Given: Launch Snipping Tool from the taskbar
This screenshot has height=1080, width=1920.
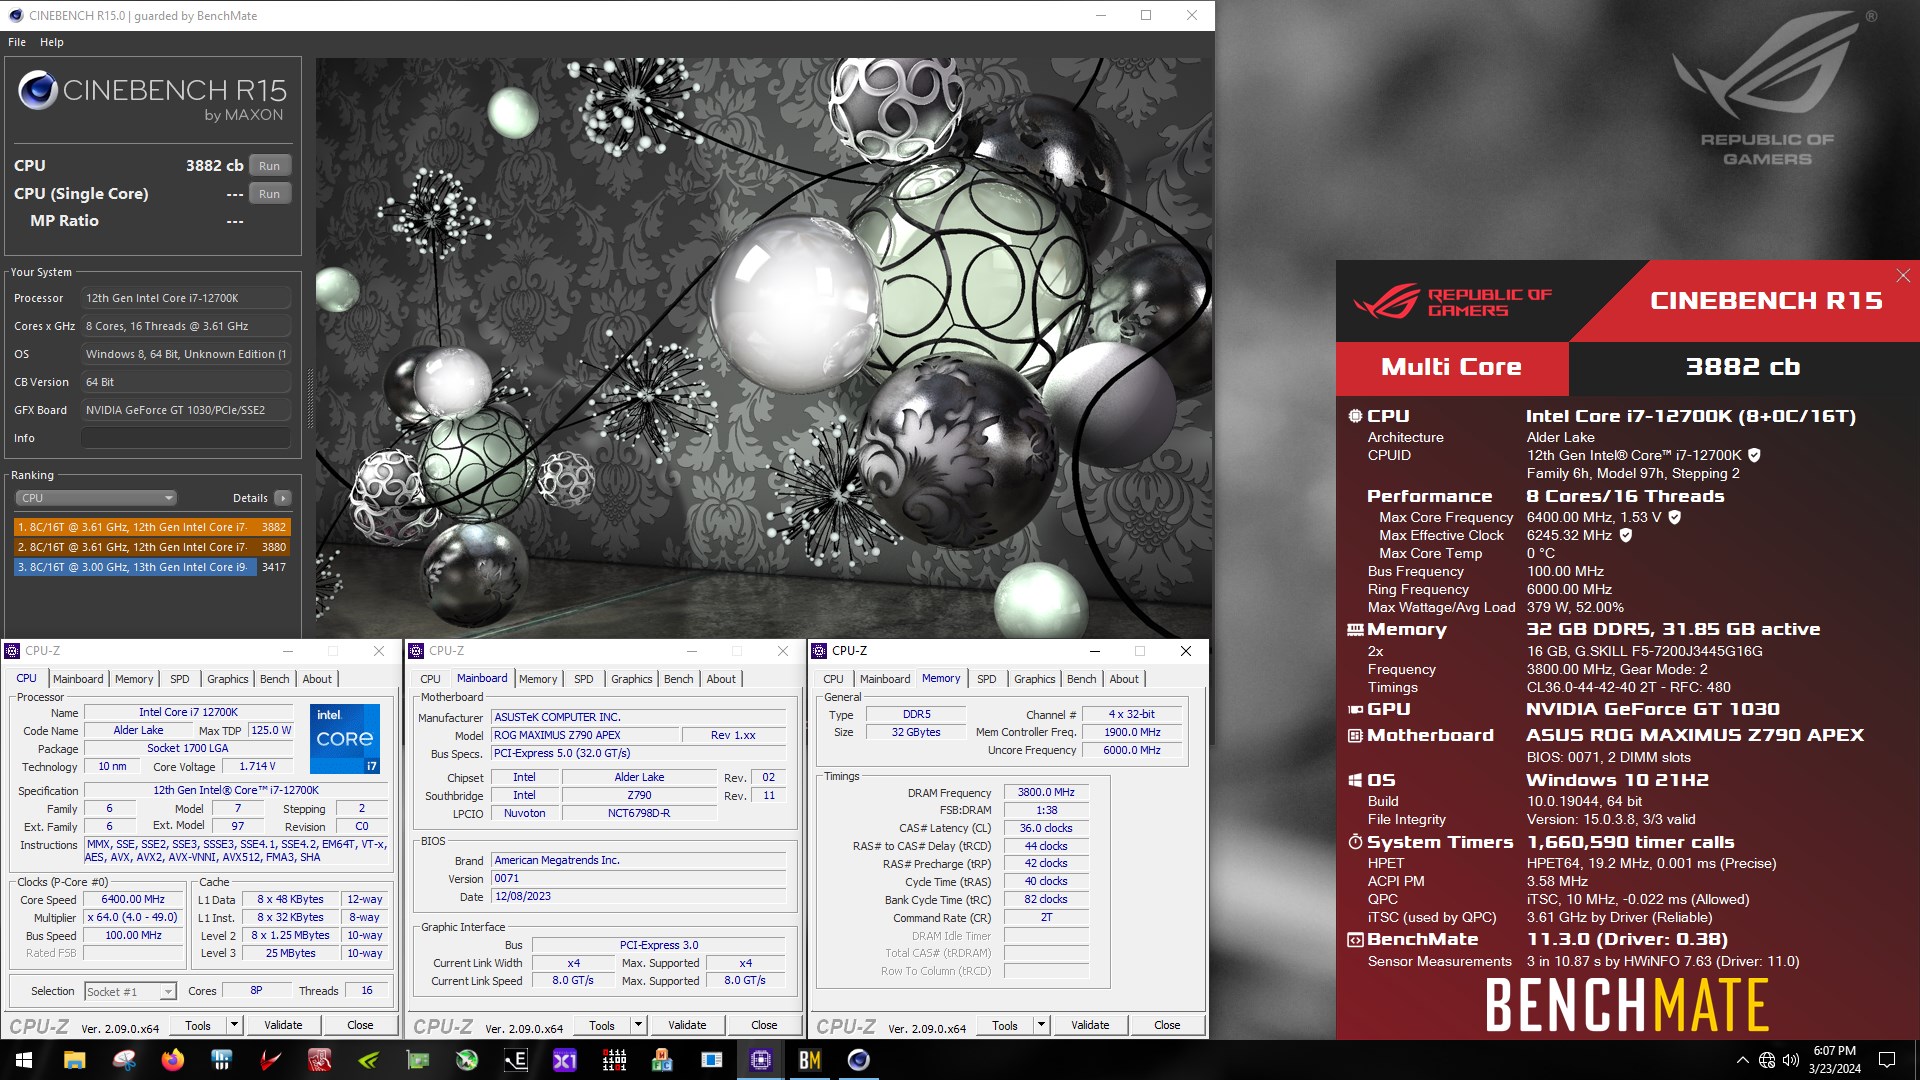Looking at the screenshot, I should coord(124,1060).
